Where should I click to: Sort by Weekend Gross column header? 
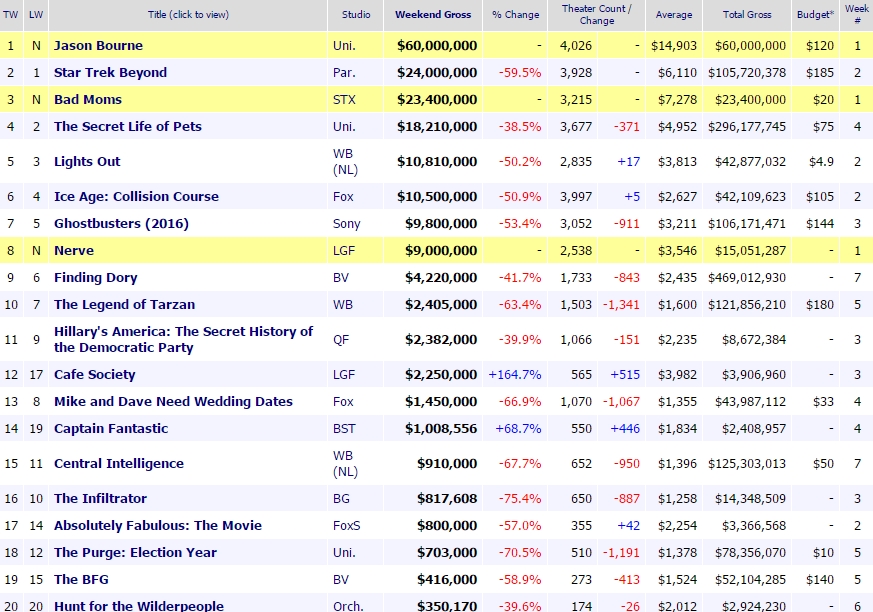(x=433, y=14)
